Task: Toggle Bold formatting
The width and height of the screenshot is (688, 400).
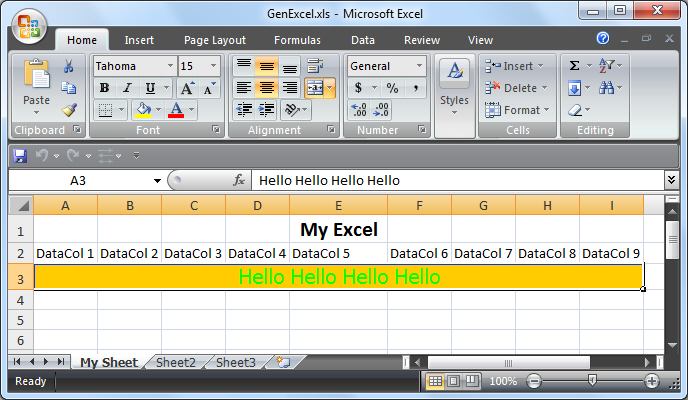Action: (x=104, y=88)
